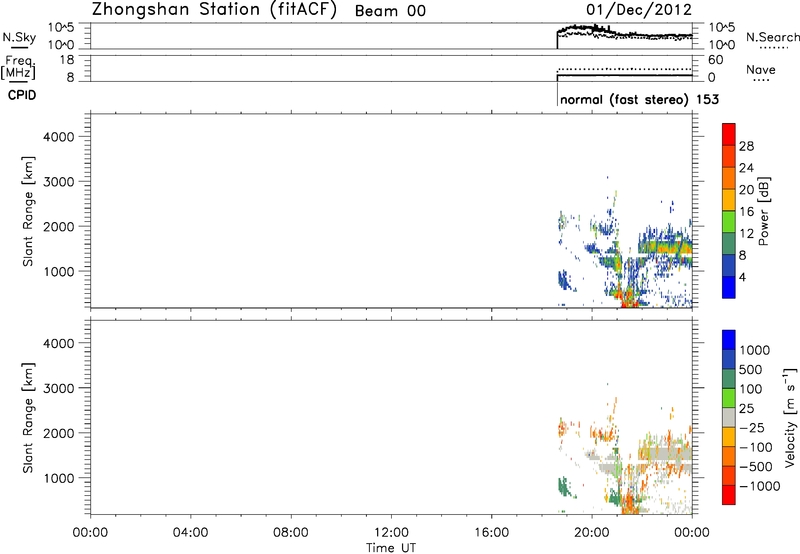Click Slant Range [km] label of velocity panel
800x554 pixels.
pos(28,418)
